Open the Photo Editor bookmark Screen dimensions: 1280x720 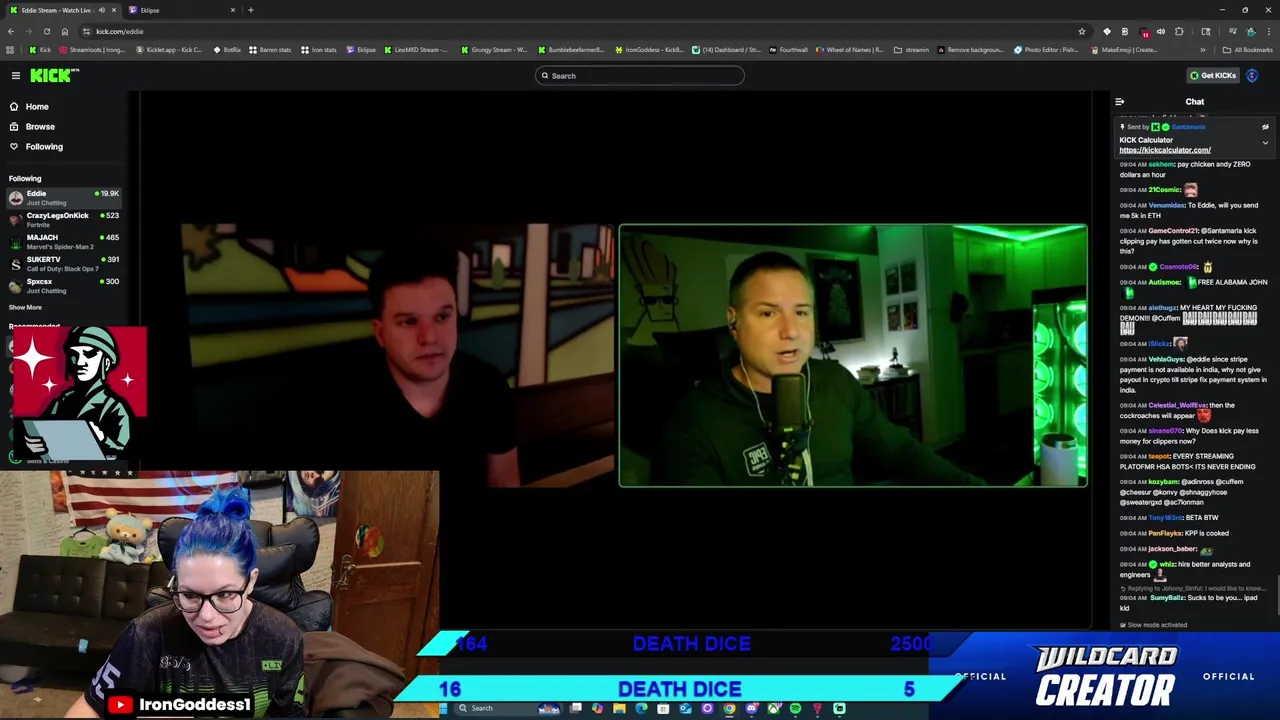point(1046,50)
